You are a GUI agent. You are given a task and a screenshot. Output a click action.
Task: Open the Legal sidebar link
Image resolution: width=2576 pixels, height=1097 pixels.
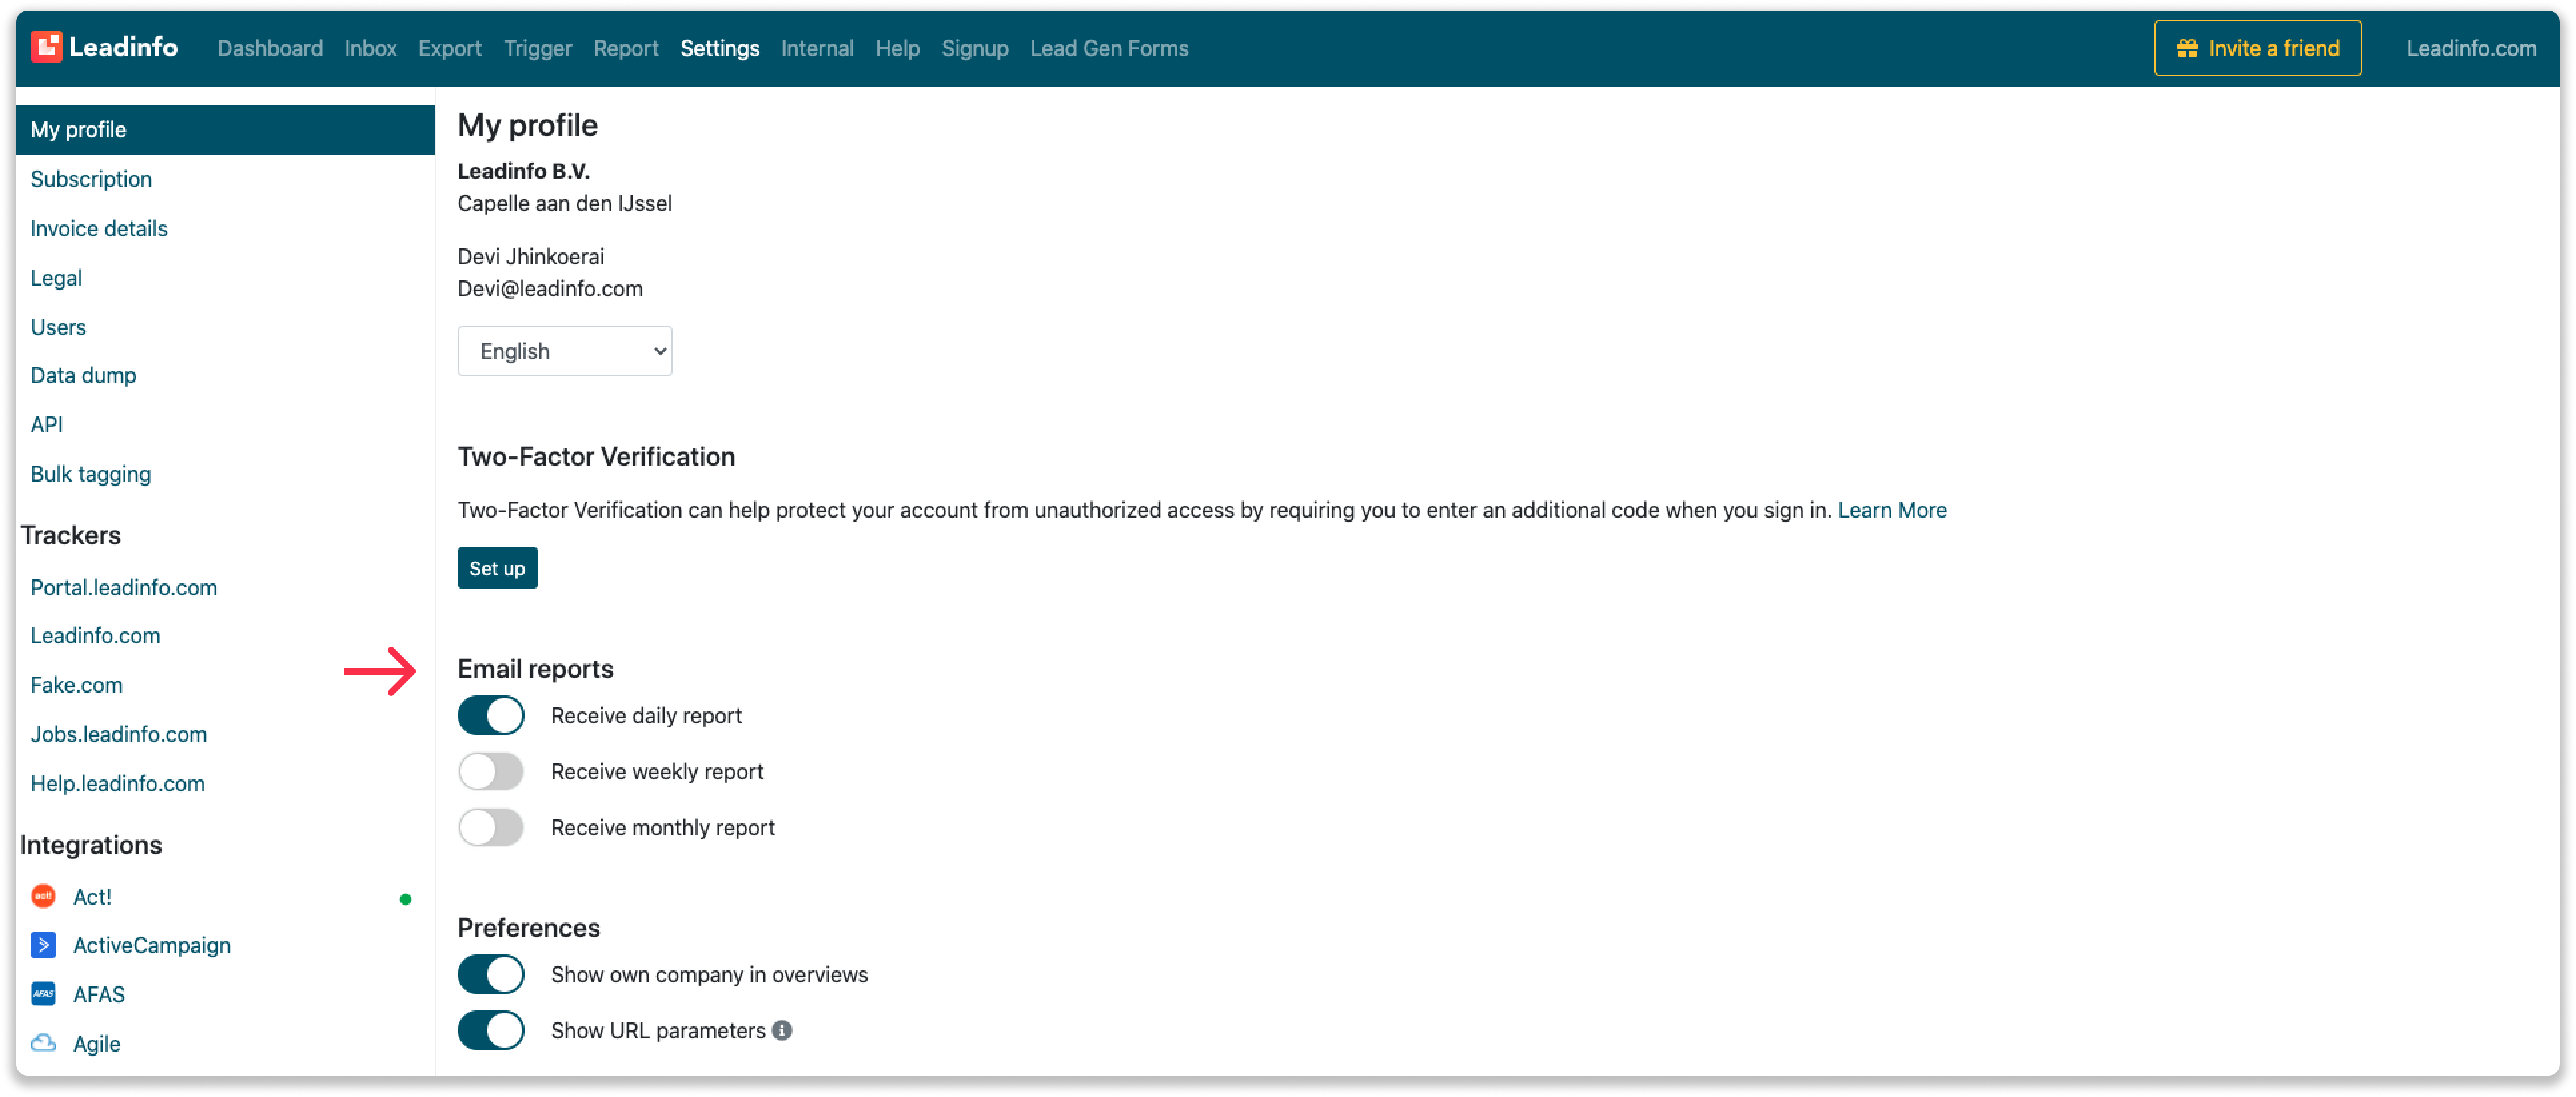(x=56, y=278)
